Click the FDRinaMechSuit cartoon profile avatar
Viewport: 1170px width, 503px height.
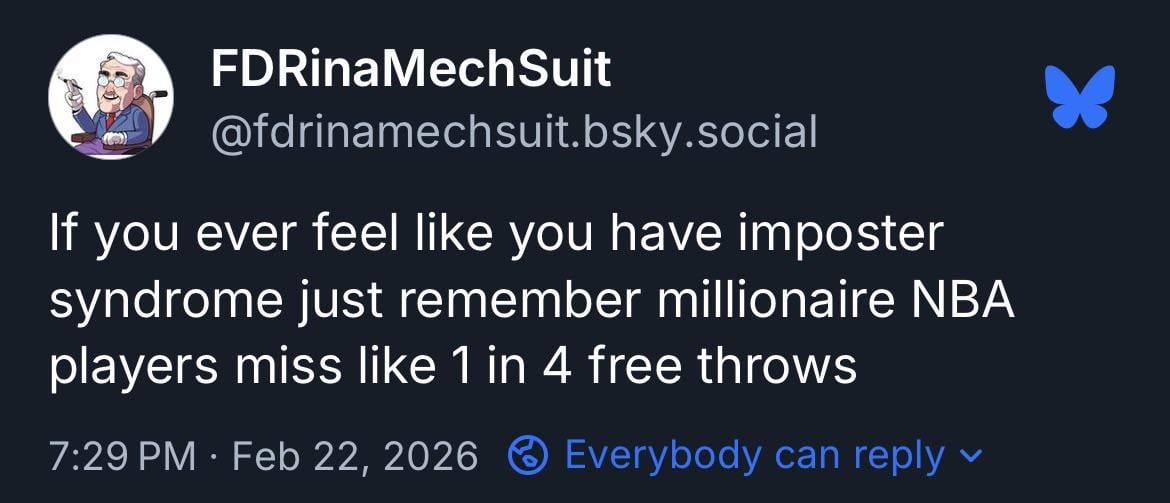[x=111, y=97]
